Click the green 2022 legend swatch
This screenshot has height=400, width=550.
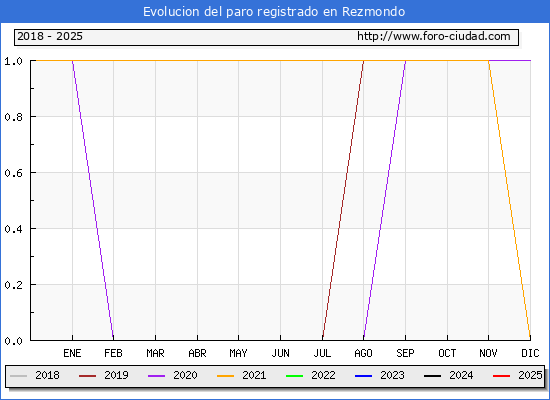[295, 376]
